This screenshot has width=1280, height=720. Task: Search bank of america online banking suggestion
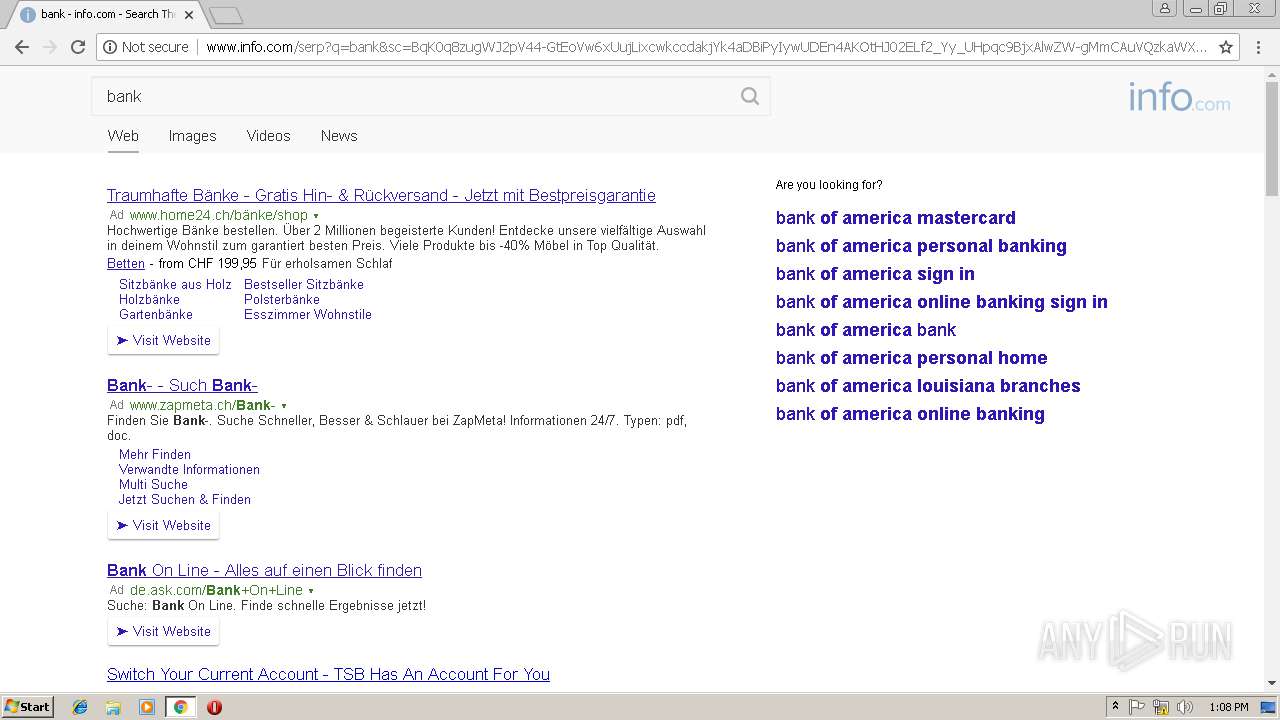pyautogui.click(x=910, y=414)
